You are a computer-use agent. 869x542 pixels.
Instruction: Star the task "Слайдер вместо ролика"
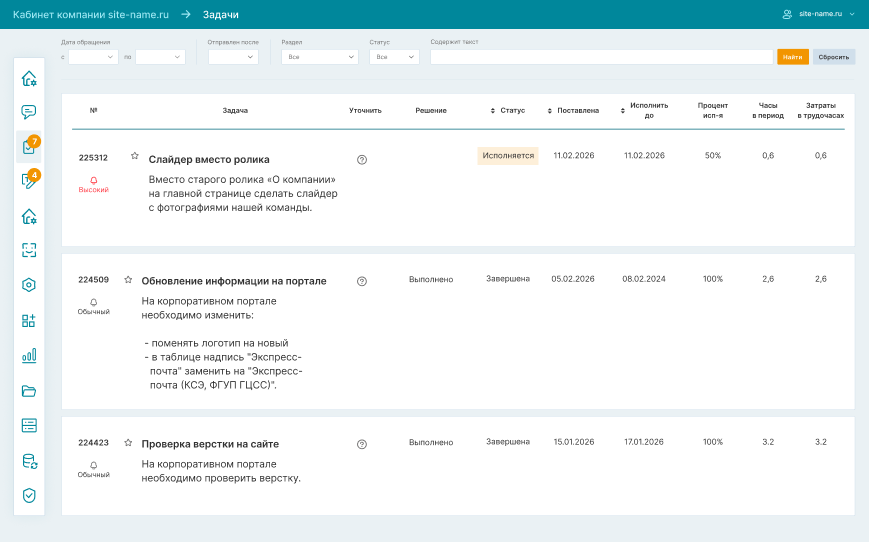[x=135, y=156]
